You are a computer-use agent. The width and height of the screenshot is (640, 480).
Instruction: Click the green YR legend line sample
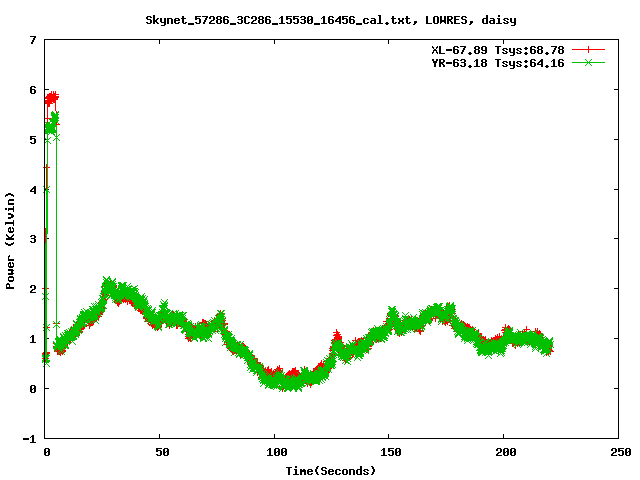coord(588,63)
